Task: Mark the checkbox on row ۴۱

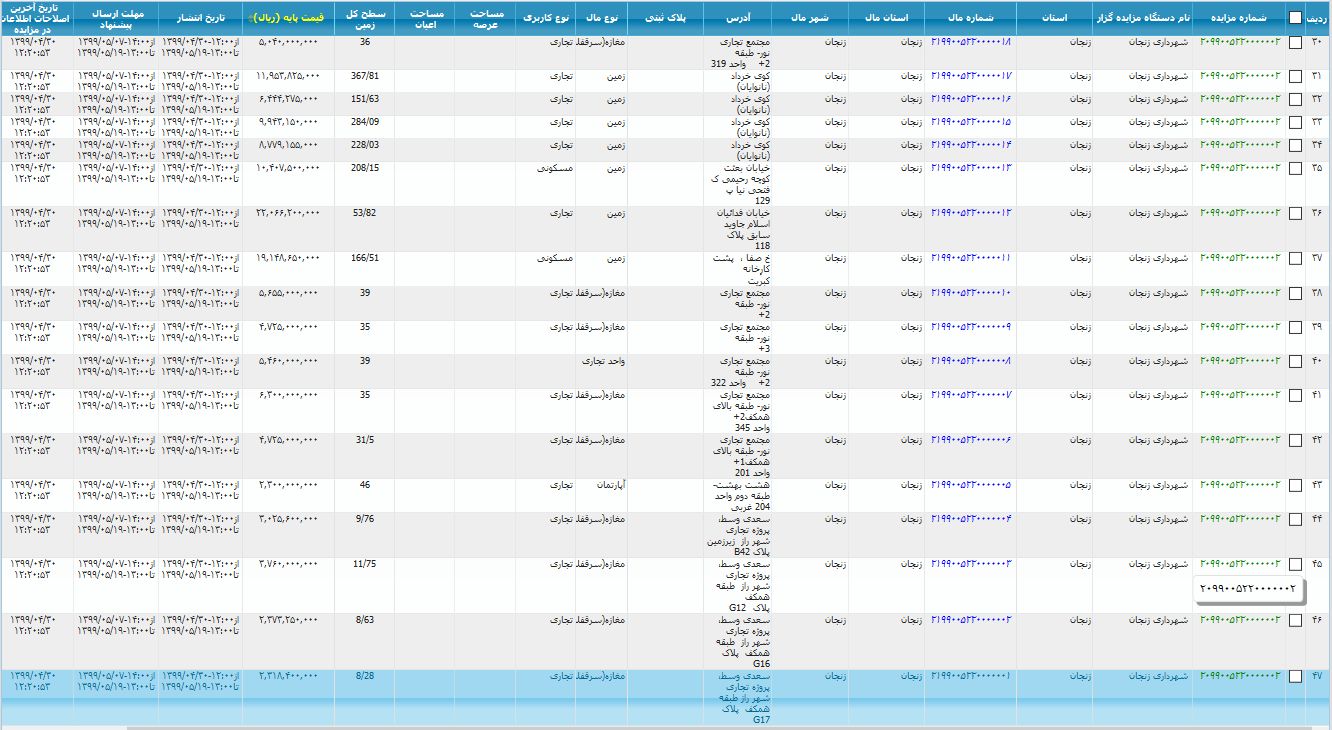Action: [x=1295, y=396]
